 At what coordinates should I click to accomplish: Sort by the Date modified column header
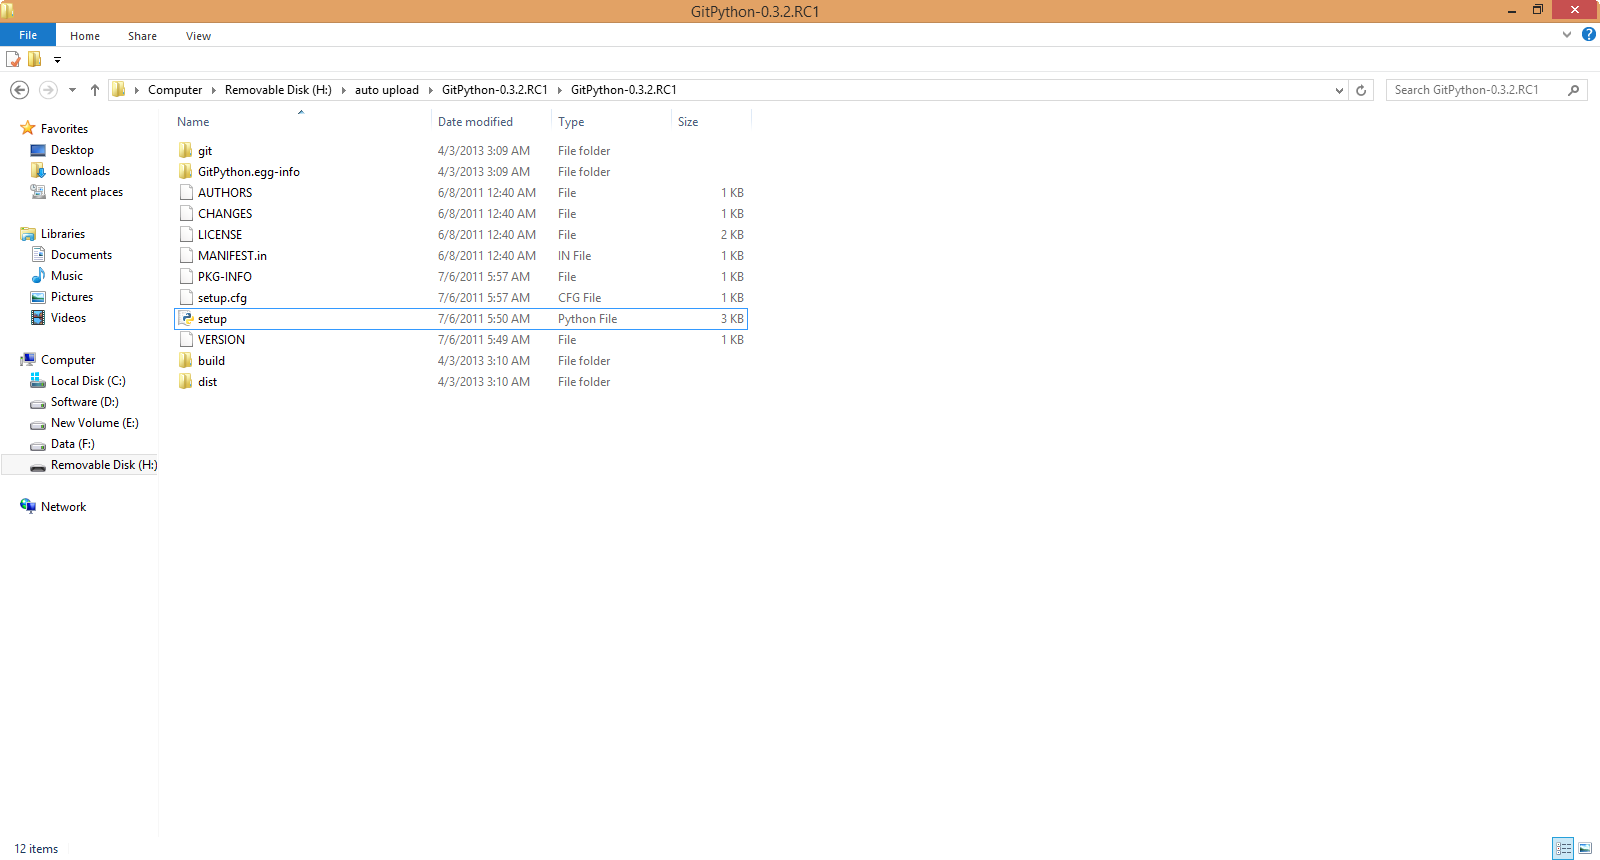point(475,122)
